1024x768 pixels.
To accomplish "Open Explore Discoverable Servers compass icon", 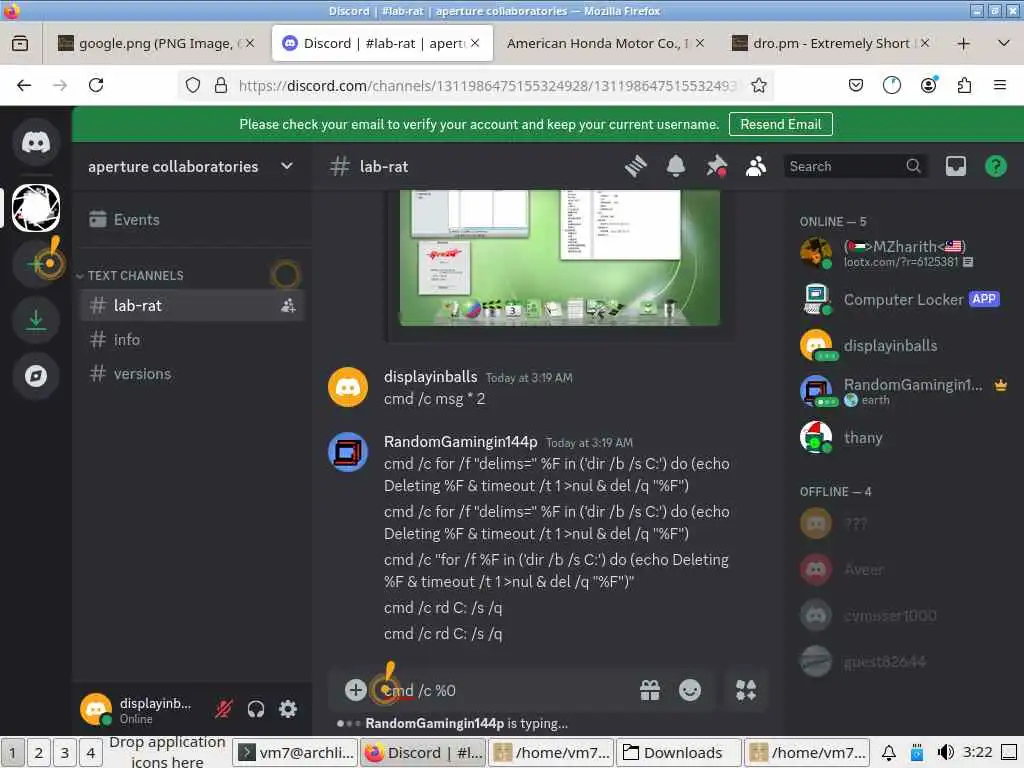I will tap(36, 376).
